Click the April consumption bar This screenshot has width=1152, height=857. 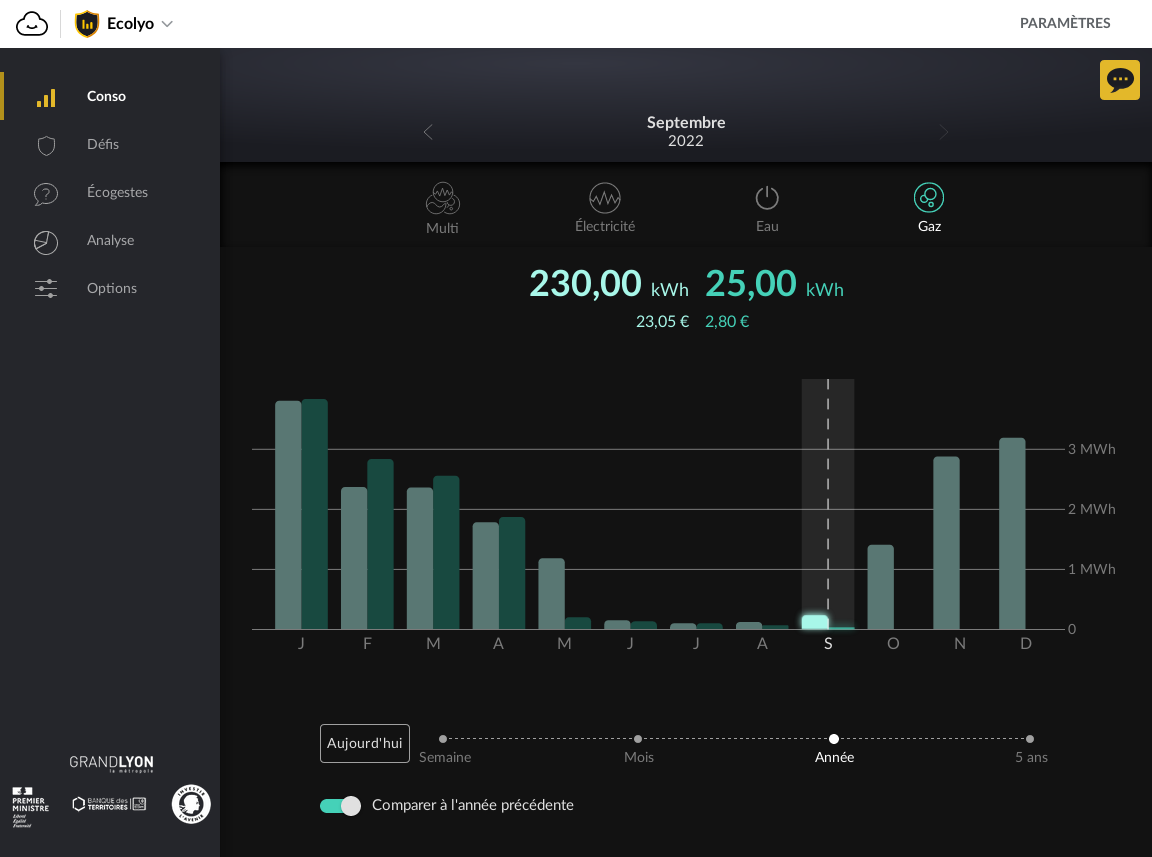coord(486,576)
